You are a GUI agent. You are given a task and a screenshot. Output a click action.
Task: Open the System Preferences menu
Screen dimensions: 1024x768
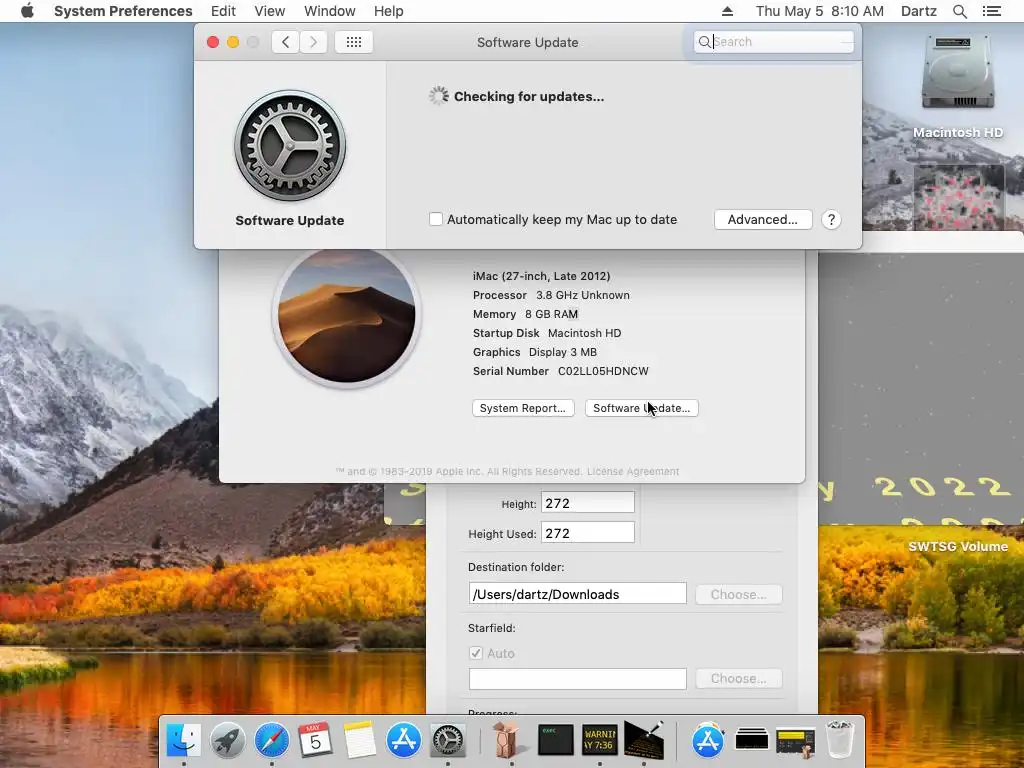(123, 11)
